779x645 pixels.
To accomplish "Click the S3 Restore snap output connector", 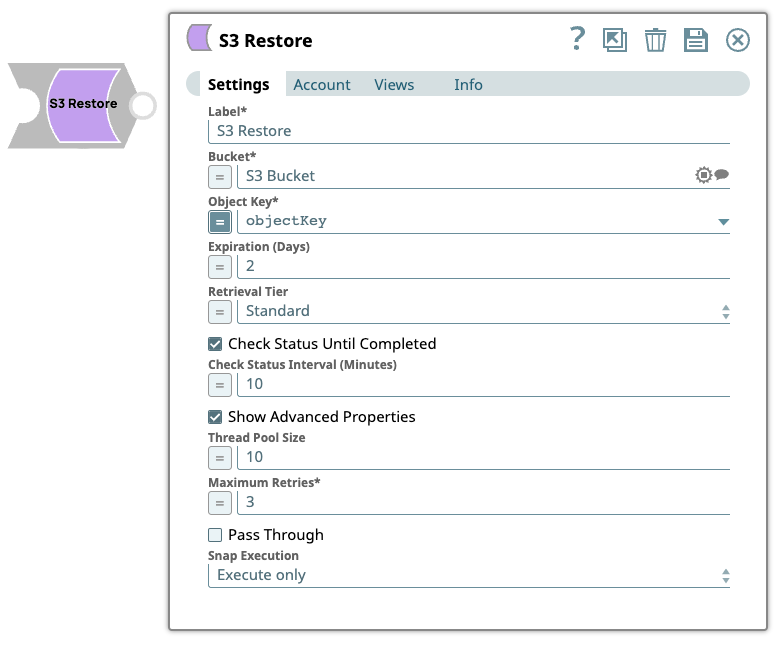I will tap(143, 105).
